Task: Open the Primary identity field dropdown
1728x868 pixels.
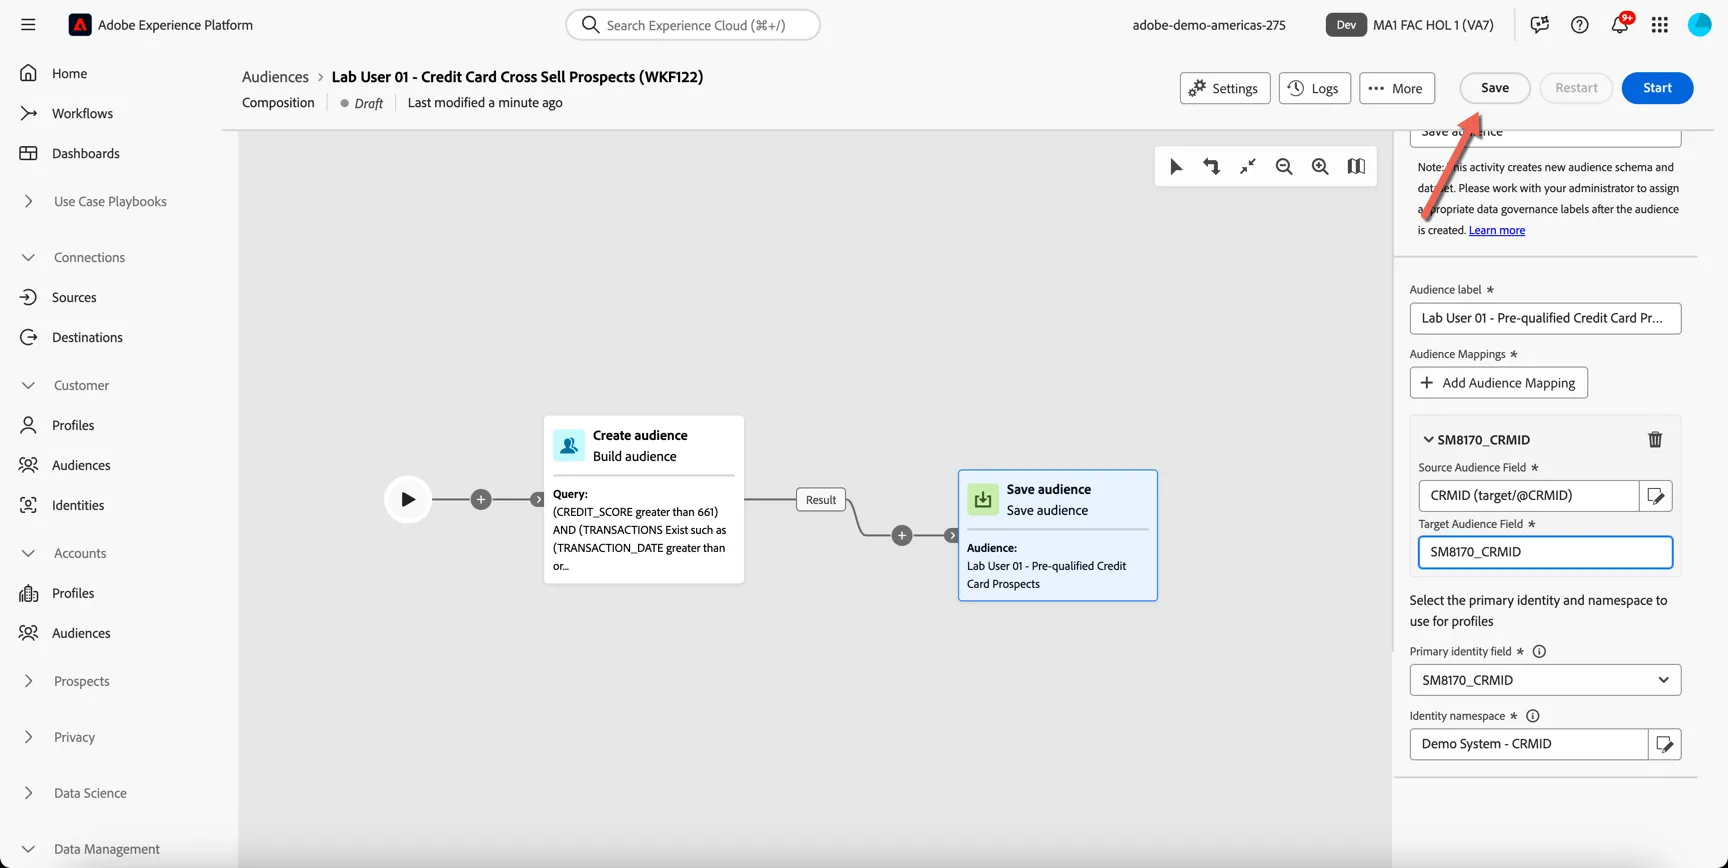Action: [1545, 680]
